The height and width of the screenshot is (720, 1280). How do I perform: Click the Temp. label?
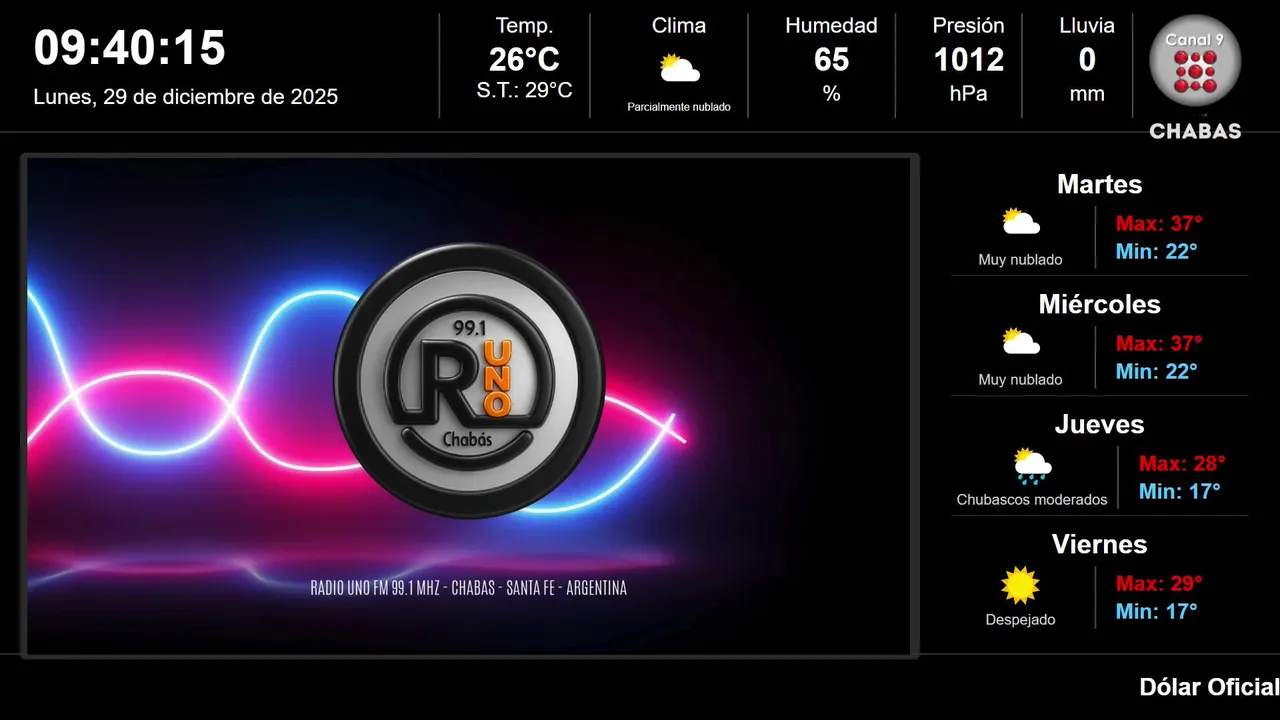coord(524,26)
